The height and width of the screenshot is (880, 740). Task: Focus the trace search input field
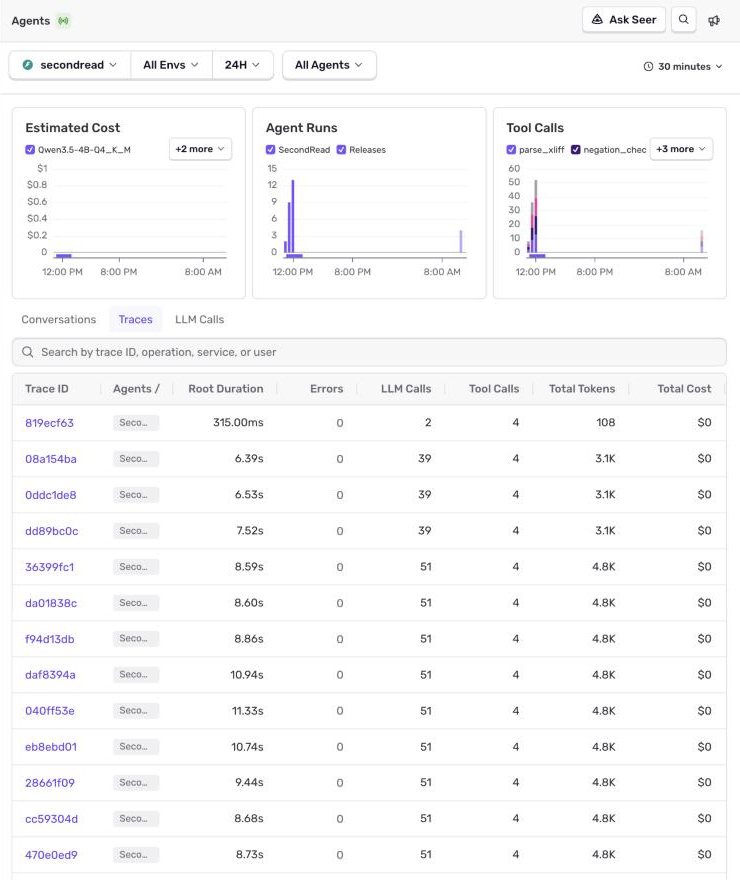(369, 352)
